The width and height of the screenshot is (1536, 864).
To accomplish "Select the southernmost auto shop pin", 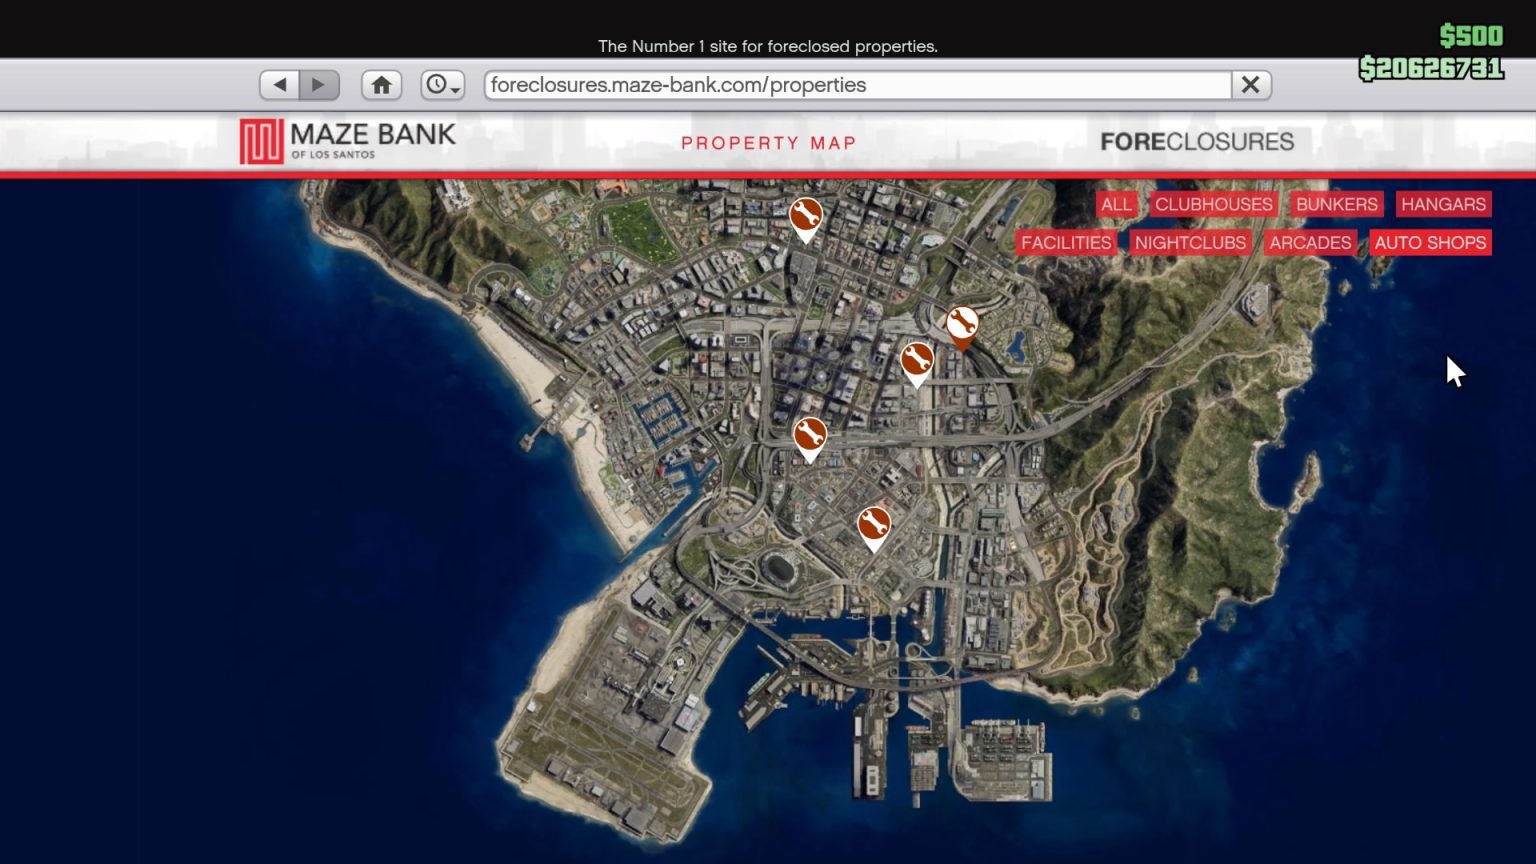I will point(874,525).
